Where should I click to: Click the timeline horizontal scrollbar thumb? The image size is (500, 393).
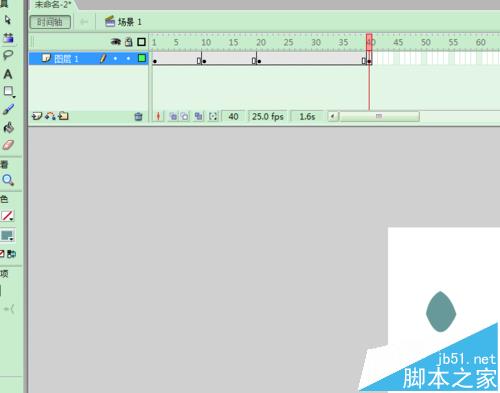(379, 116)
